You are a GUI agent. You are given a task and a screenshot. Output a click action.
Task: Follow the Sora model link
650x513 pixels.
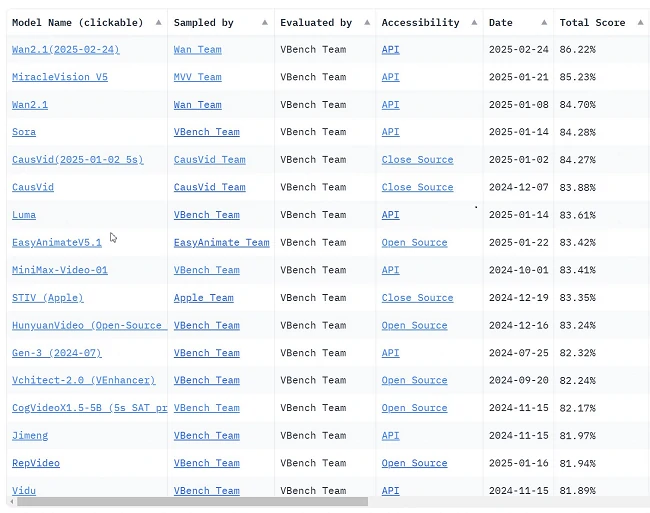[x=24, y=132]
